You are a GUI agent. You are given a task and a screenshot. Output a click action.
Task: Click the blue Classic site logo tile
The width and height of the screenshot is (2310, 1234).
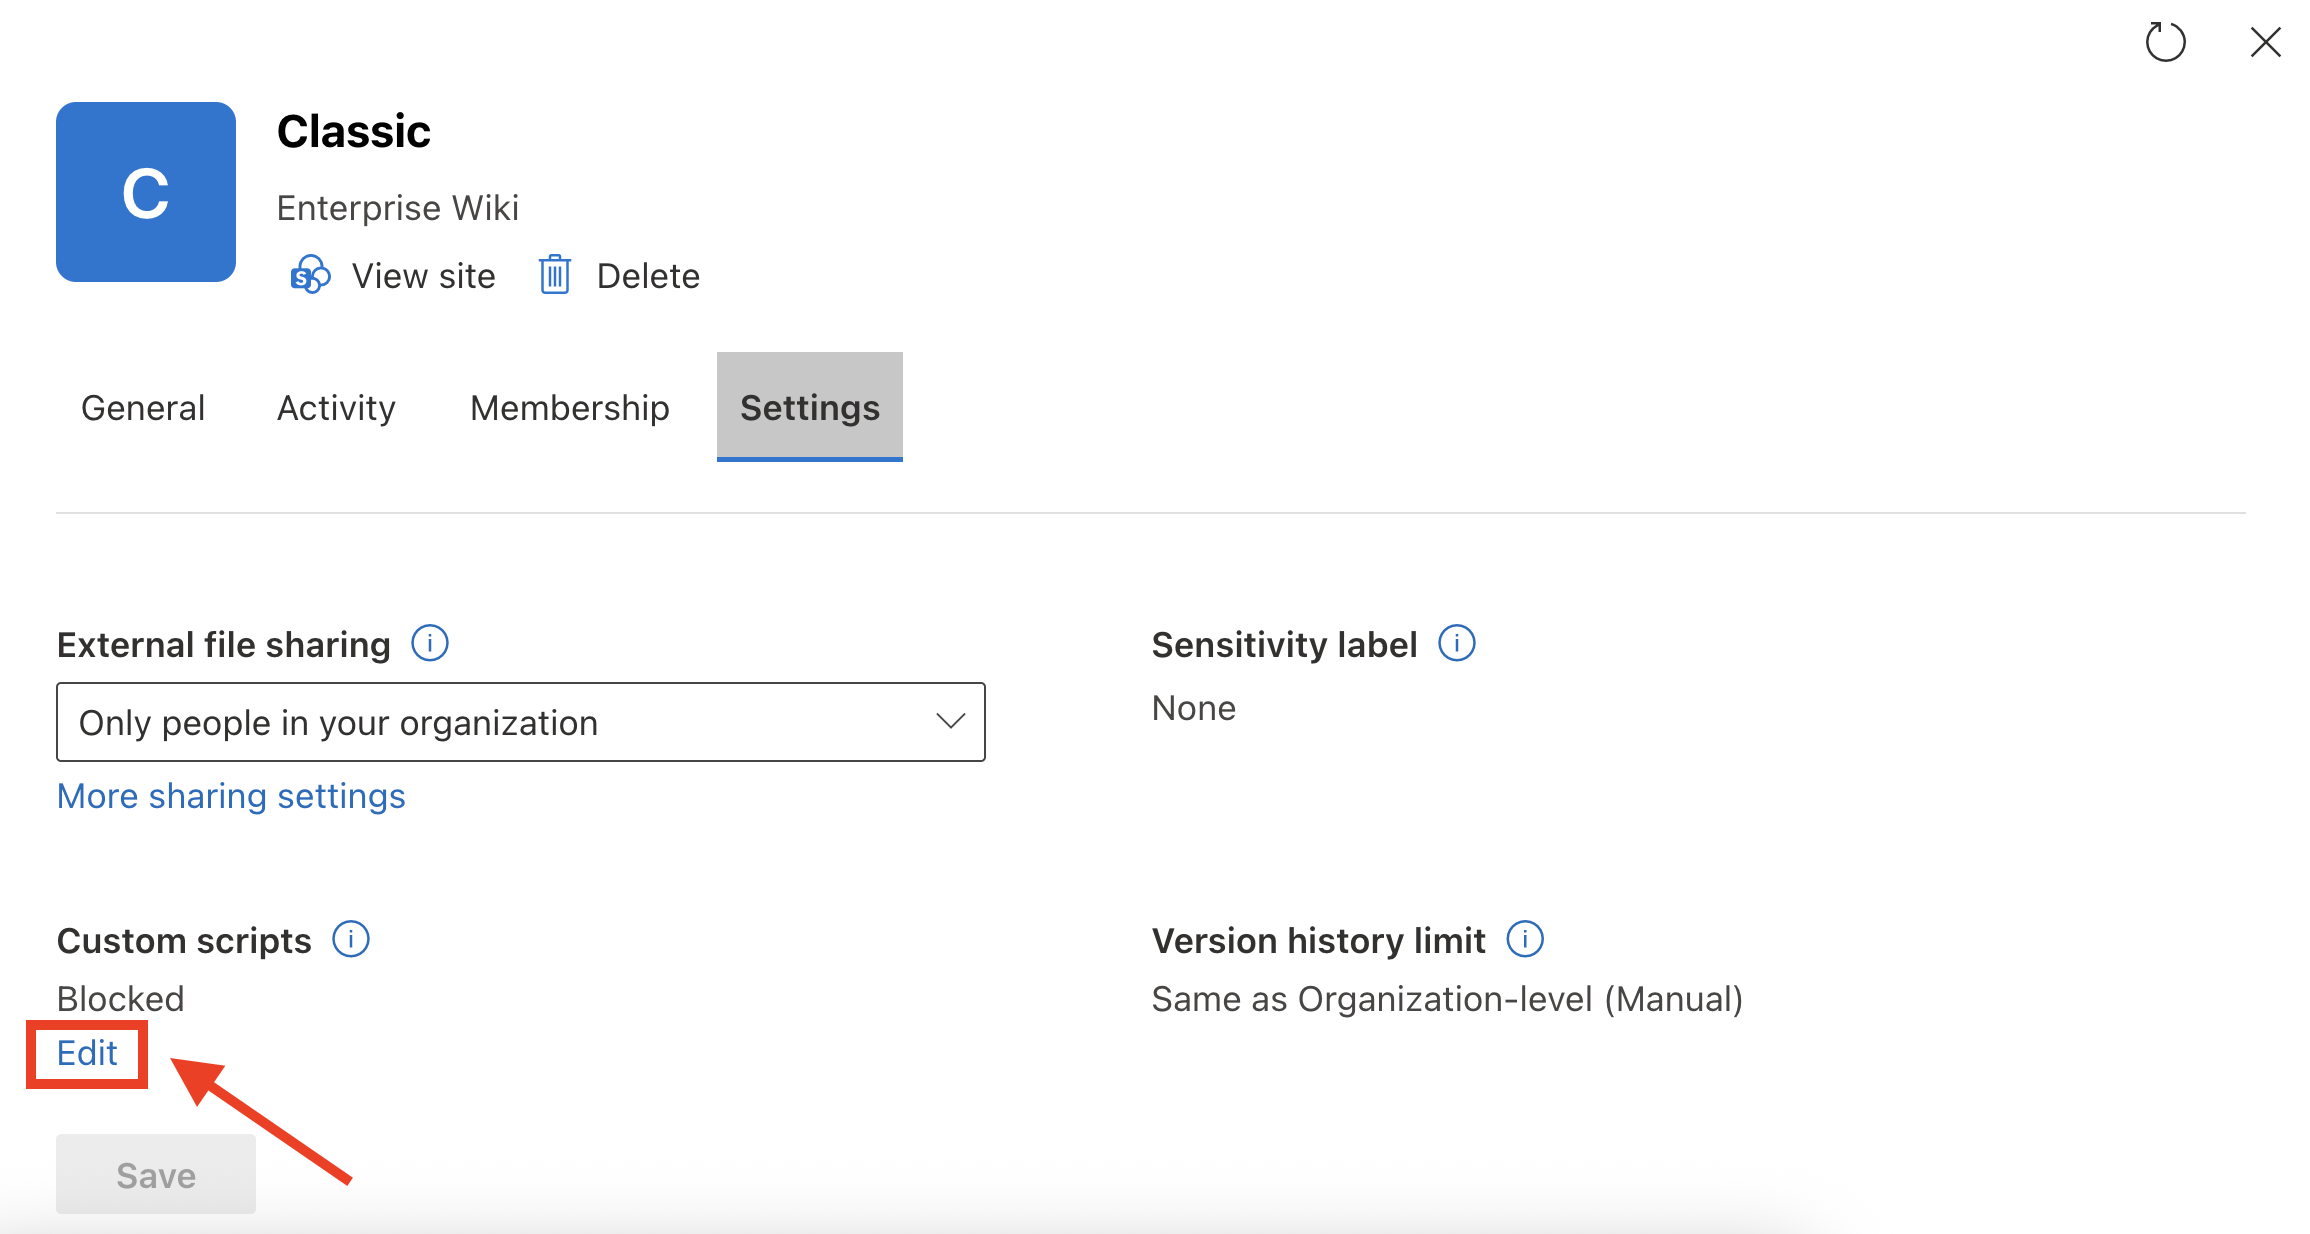146,192
